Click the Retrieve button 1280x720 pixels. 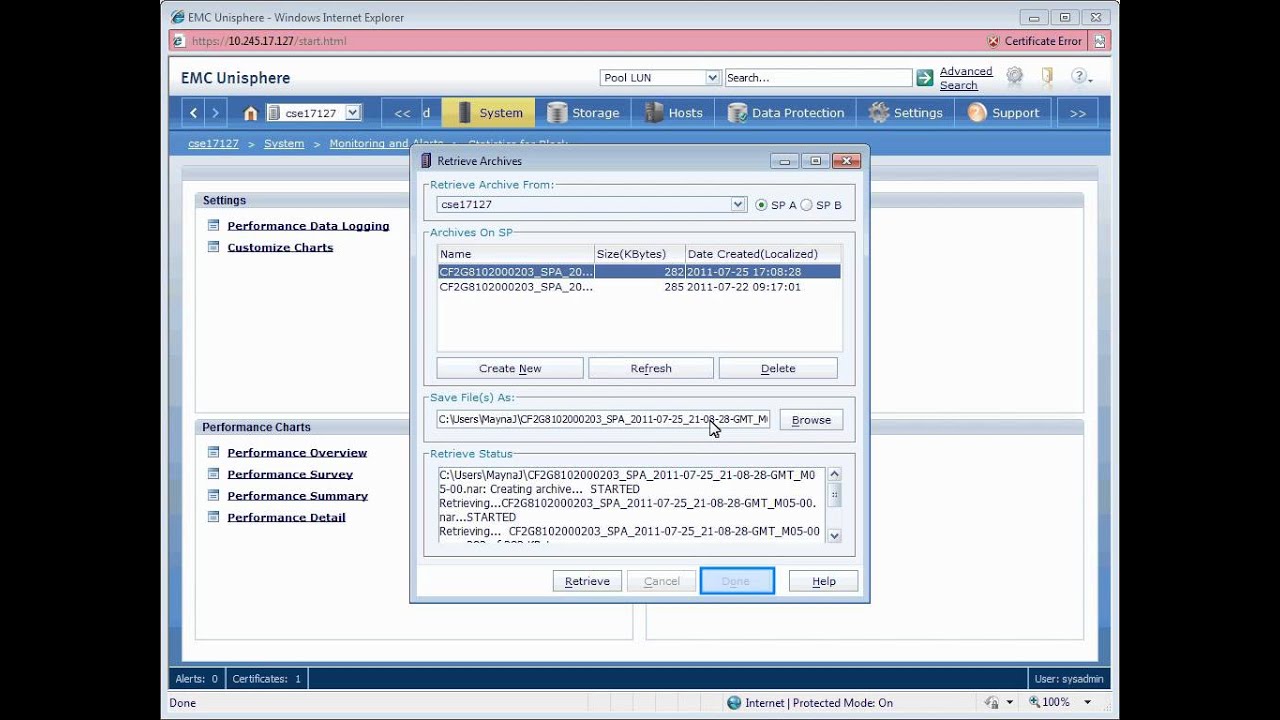tap(587, 581)
